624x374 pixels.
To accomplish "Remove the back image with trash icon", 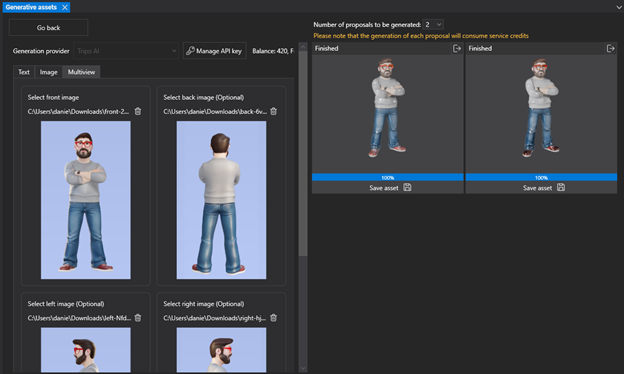I will point(273,111).
